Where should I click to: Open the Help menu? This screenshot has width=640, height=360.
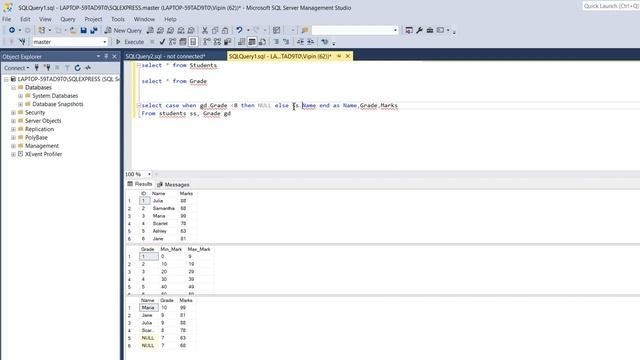tap(170, 19)
